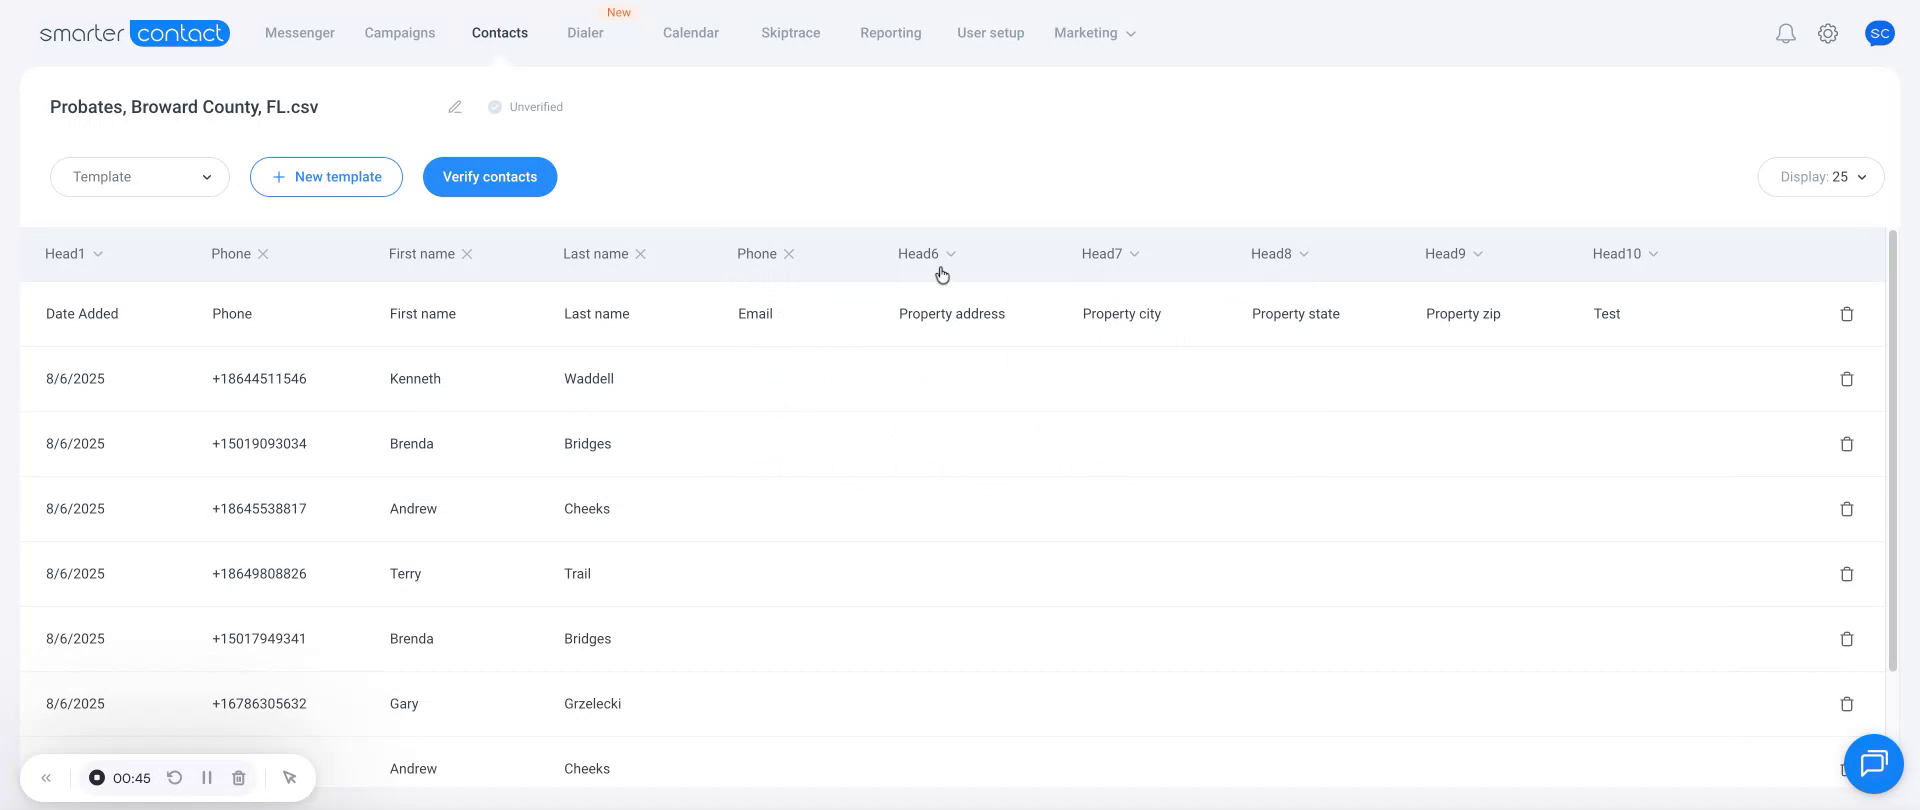
Task: Click the Unverified status check icon
Action: tap(494, 107)
